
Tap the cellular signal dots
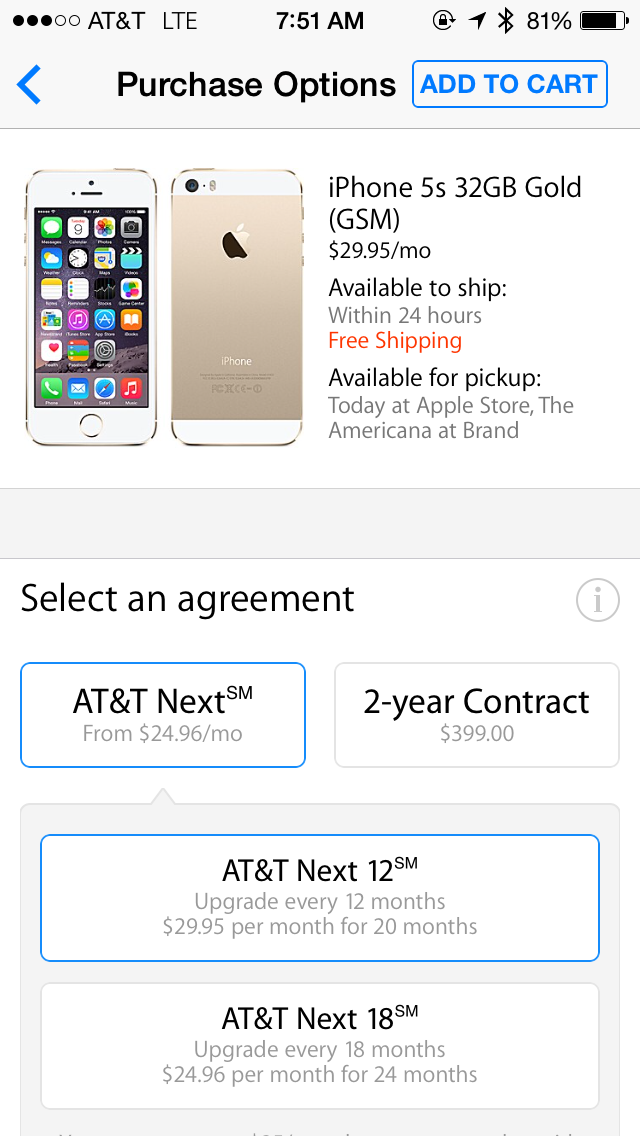click(46, 21)
